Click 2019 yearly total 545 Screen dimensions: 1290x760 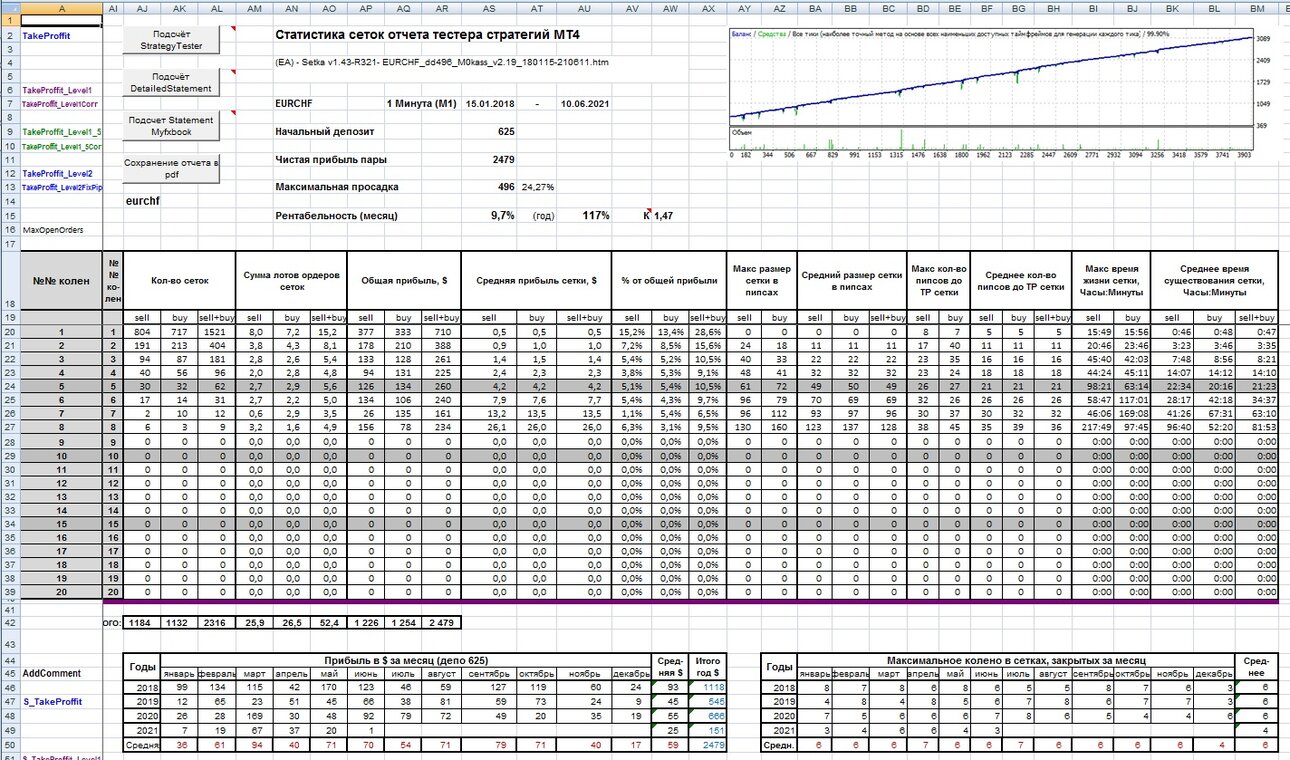[x=708, y=702]
